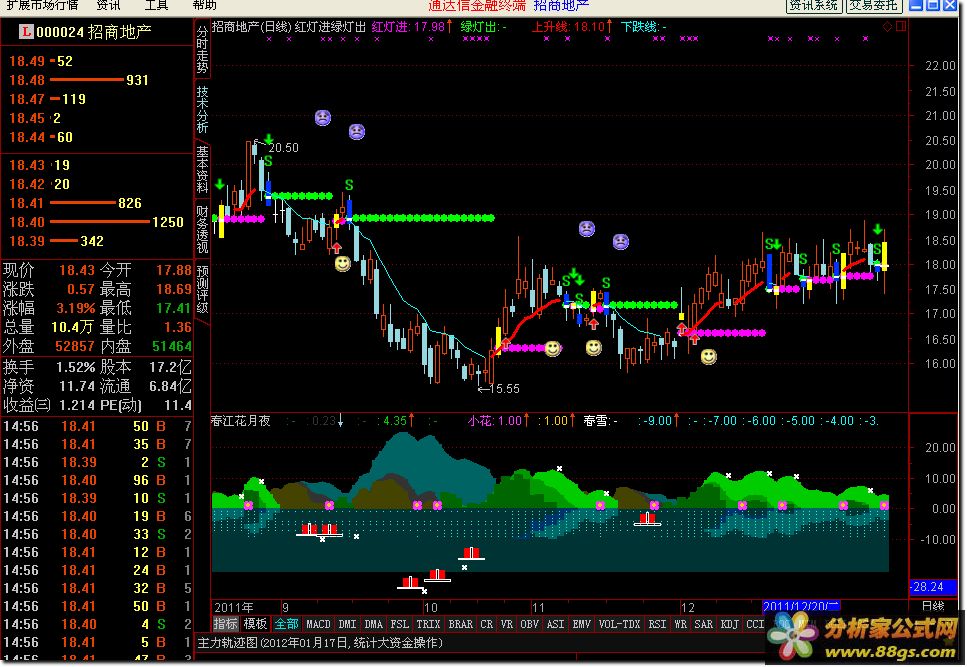Viewport: 967px width, 667px height.
Task: Click the 红灯进: 17.98 readout
Action: coord(412,27)
